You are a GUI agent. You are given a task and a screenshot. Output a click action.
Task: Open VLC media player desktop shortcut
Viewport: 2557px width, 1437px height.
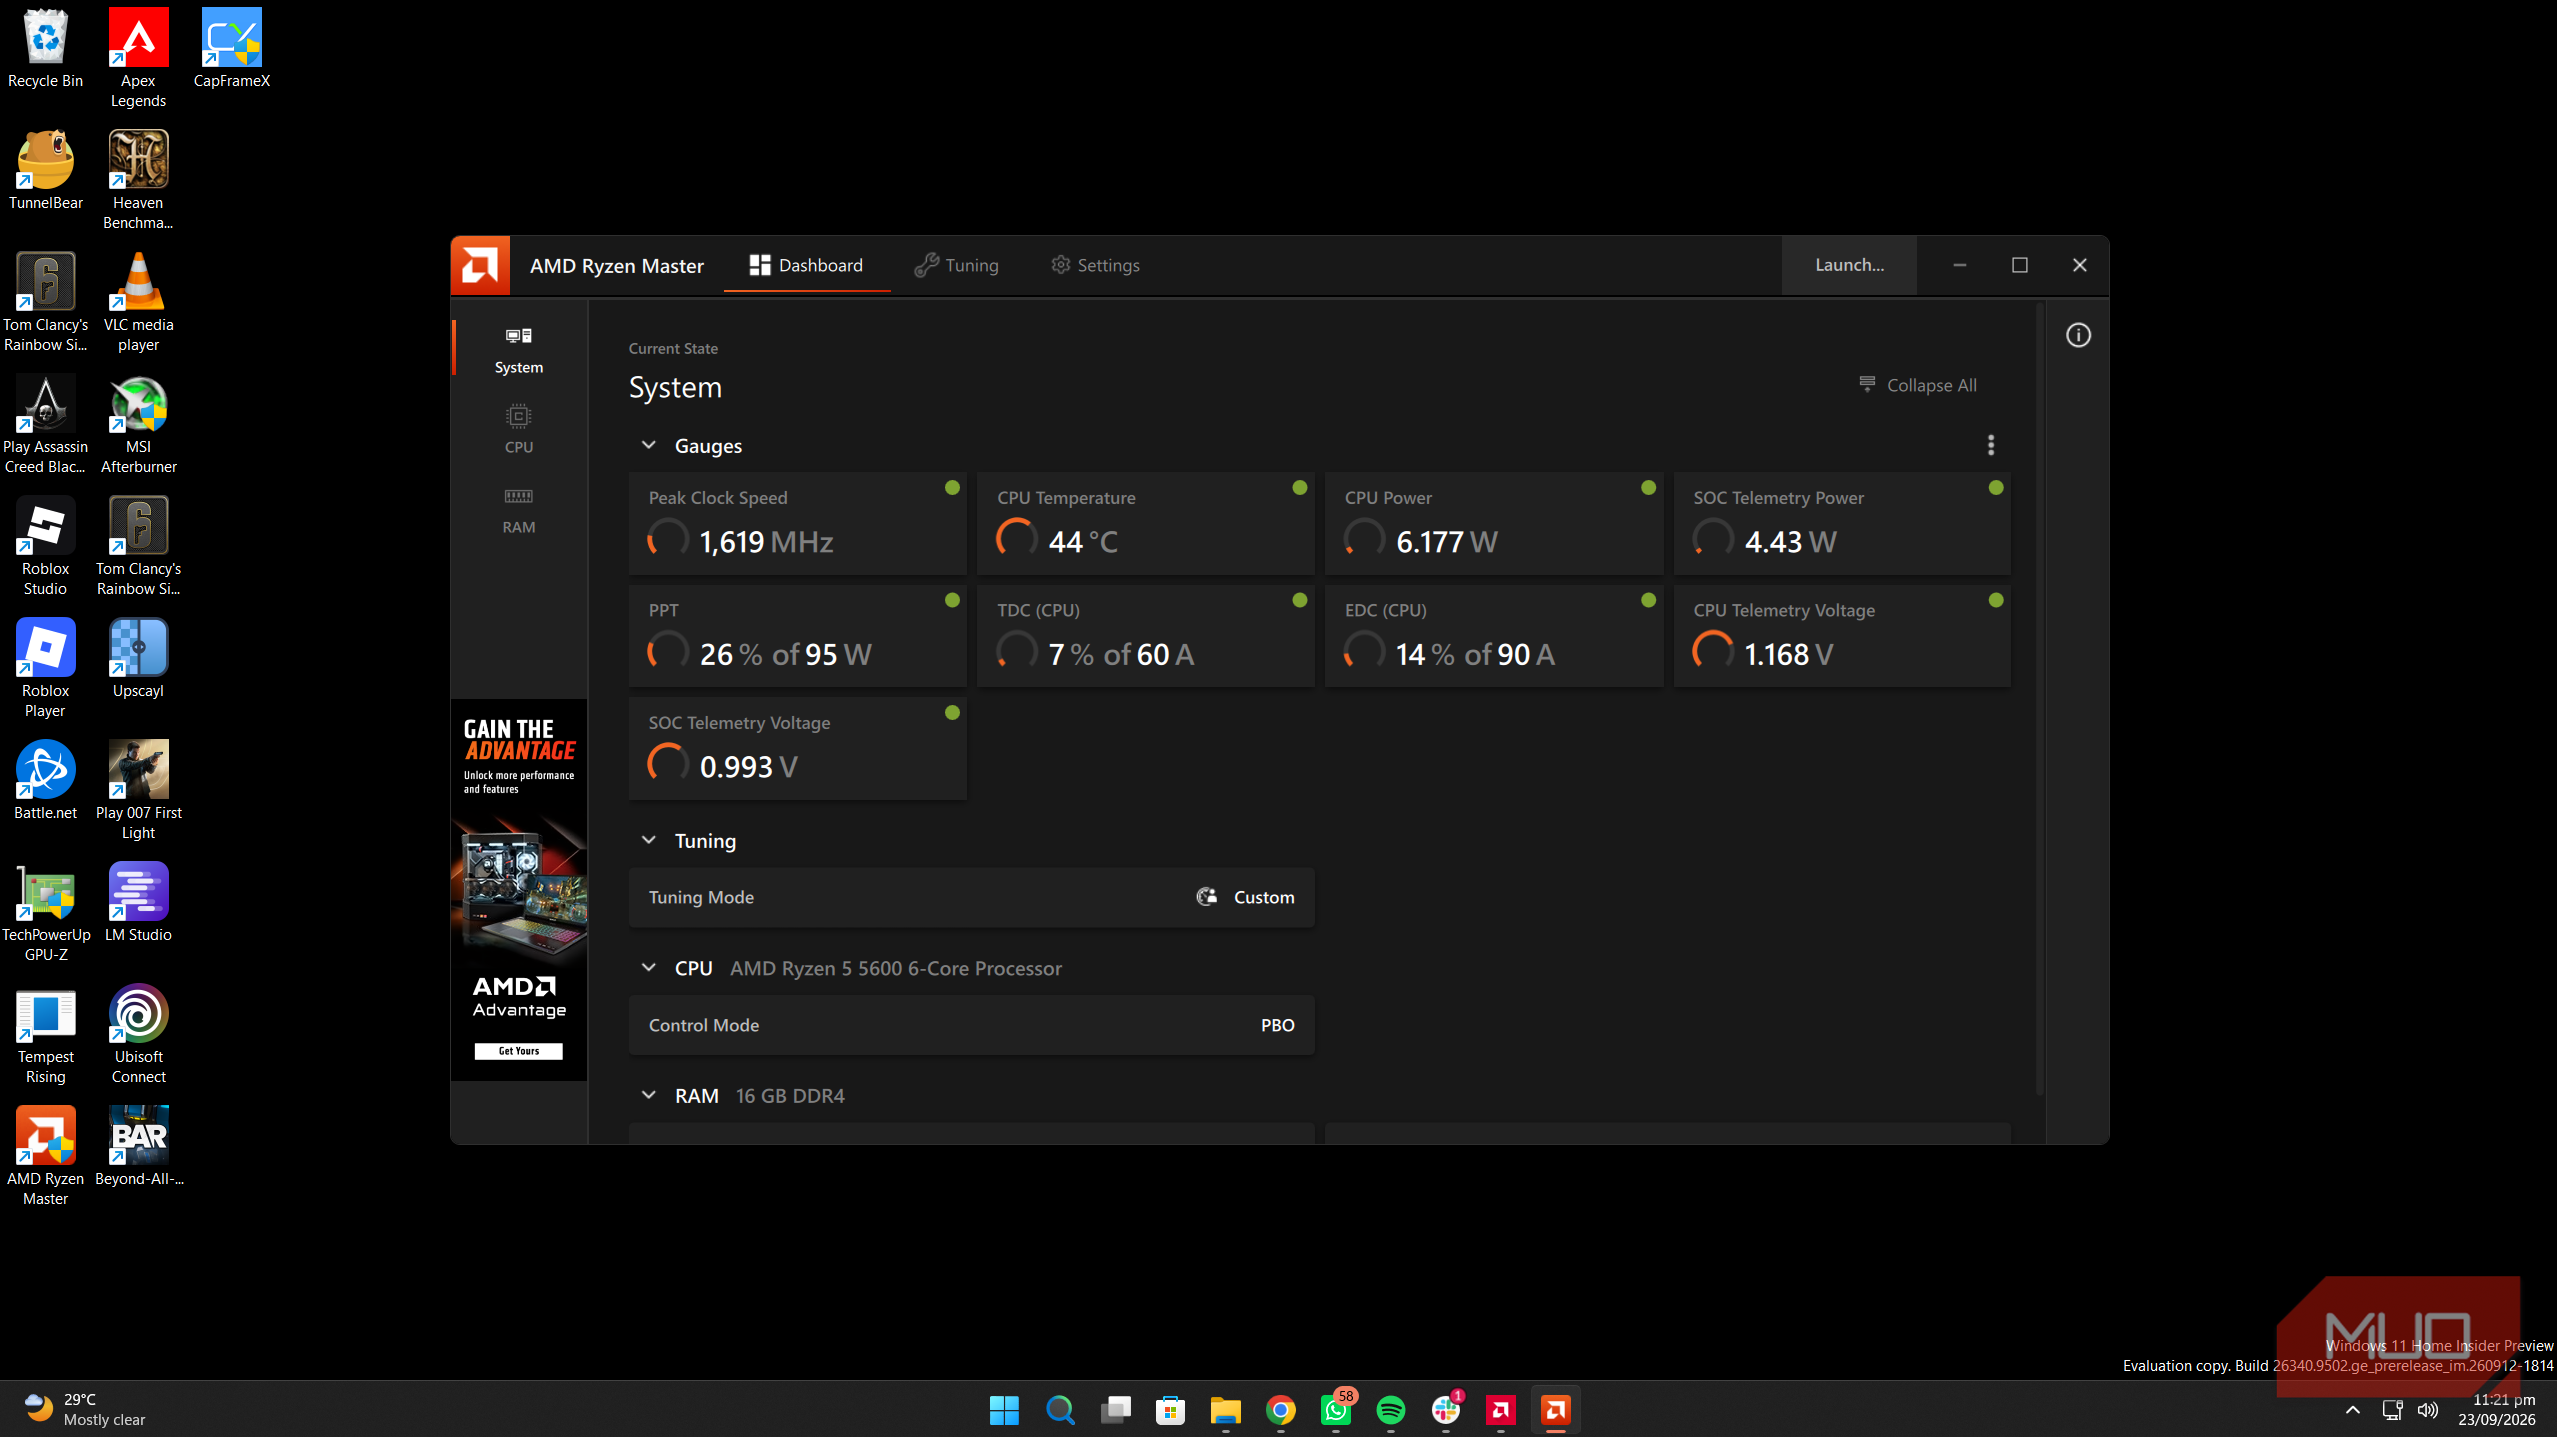[x=138, y=301]
